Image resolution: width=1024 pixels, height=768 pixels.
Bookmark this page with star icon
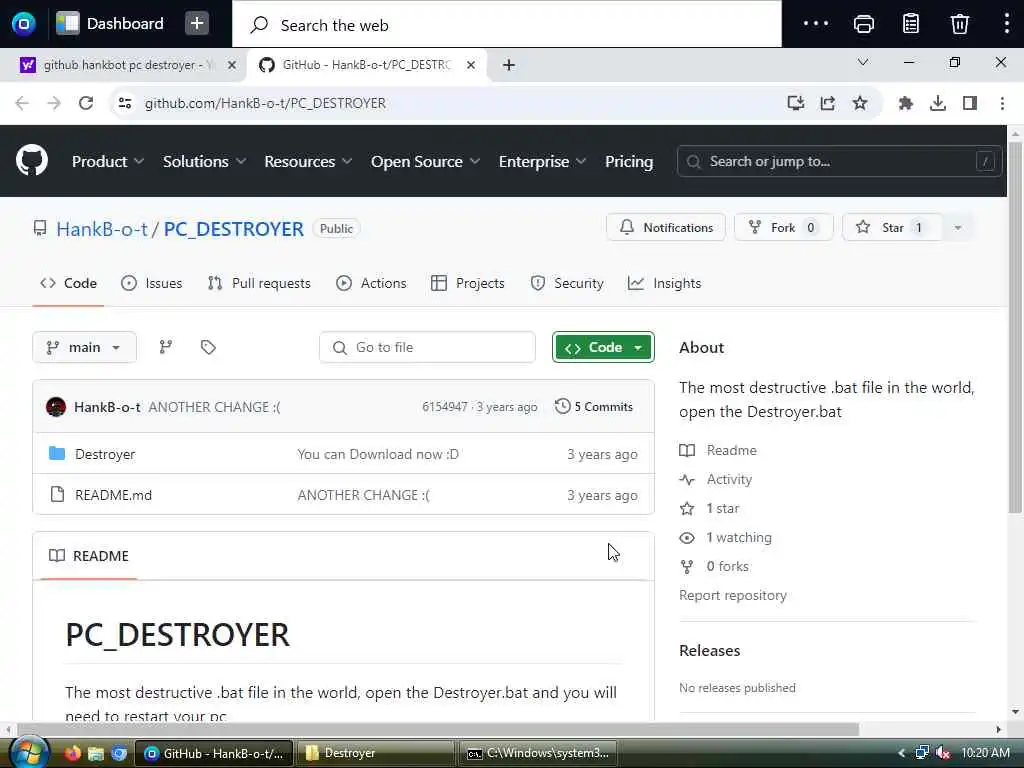(859, 103)
